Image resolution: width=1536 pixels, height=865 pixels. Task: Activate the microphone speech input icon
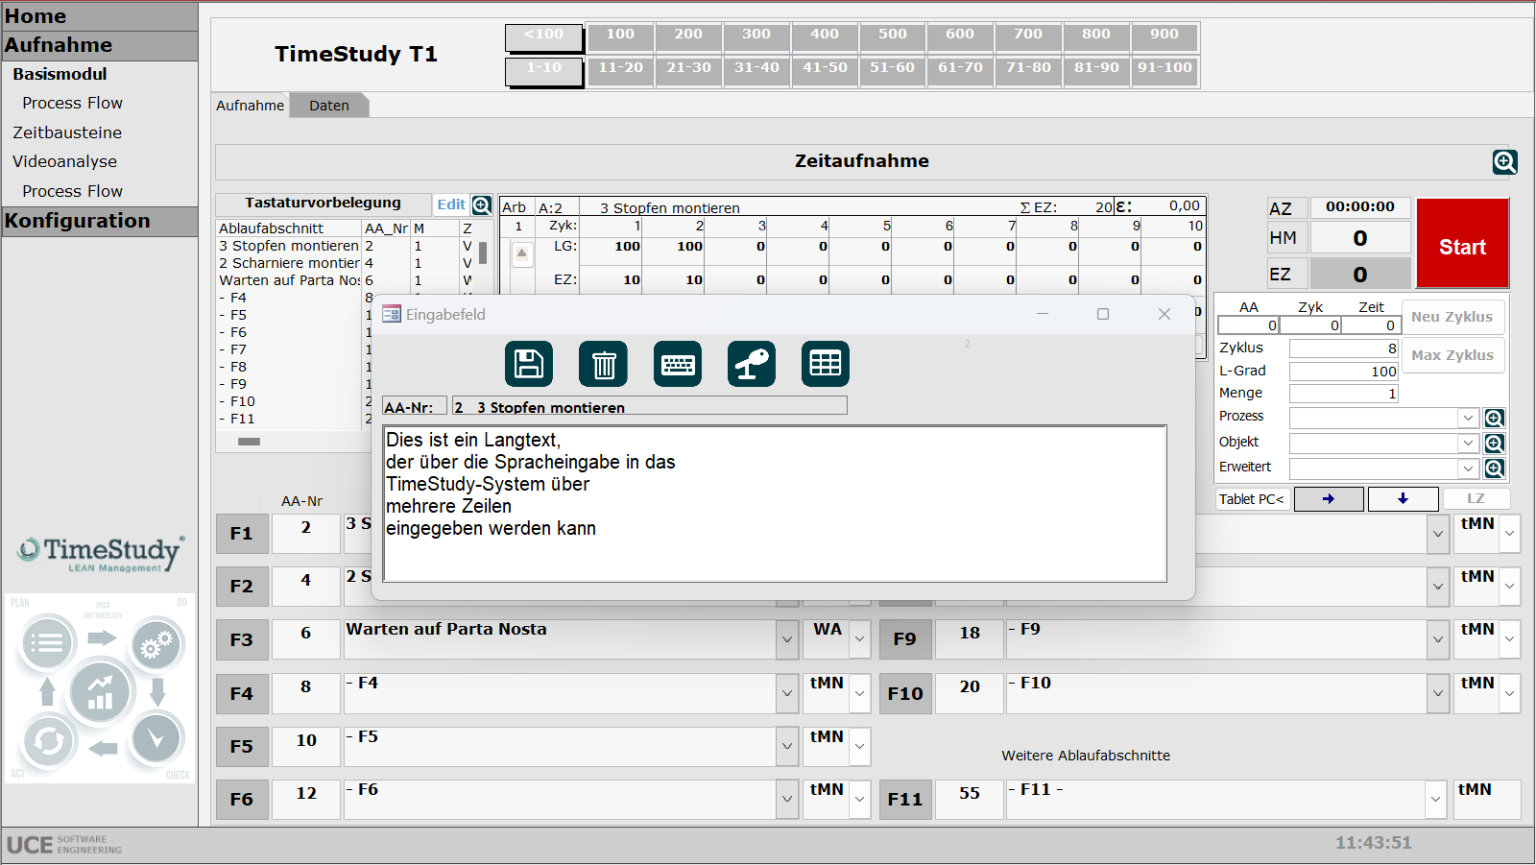751,364
